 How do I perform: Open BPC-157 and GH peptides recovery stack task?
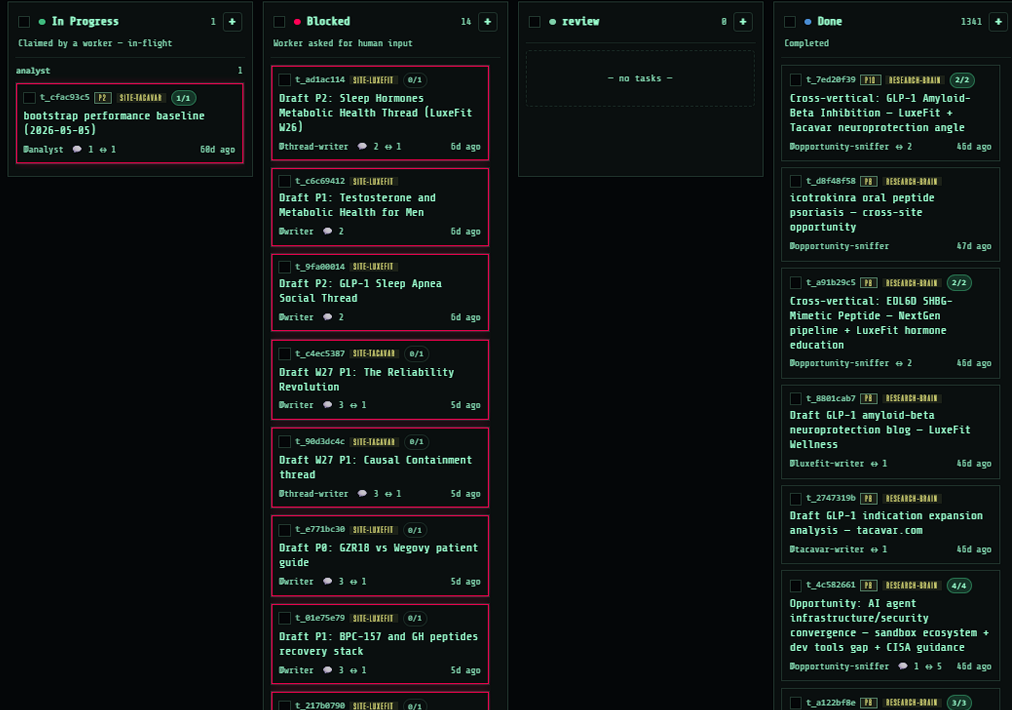[378, 644]
